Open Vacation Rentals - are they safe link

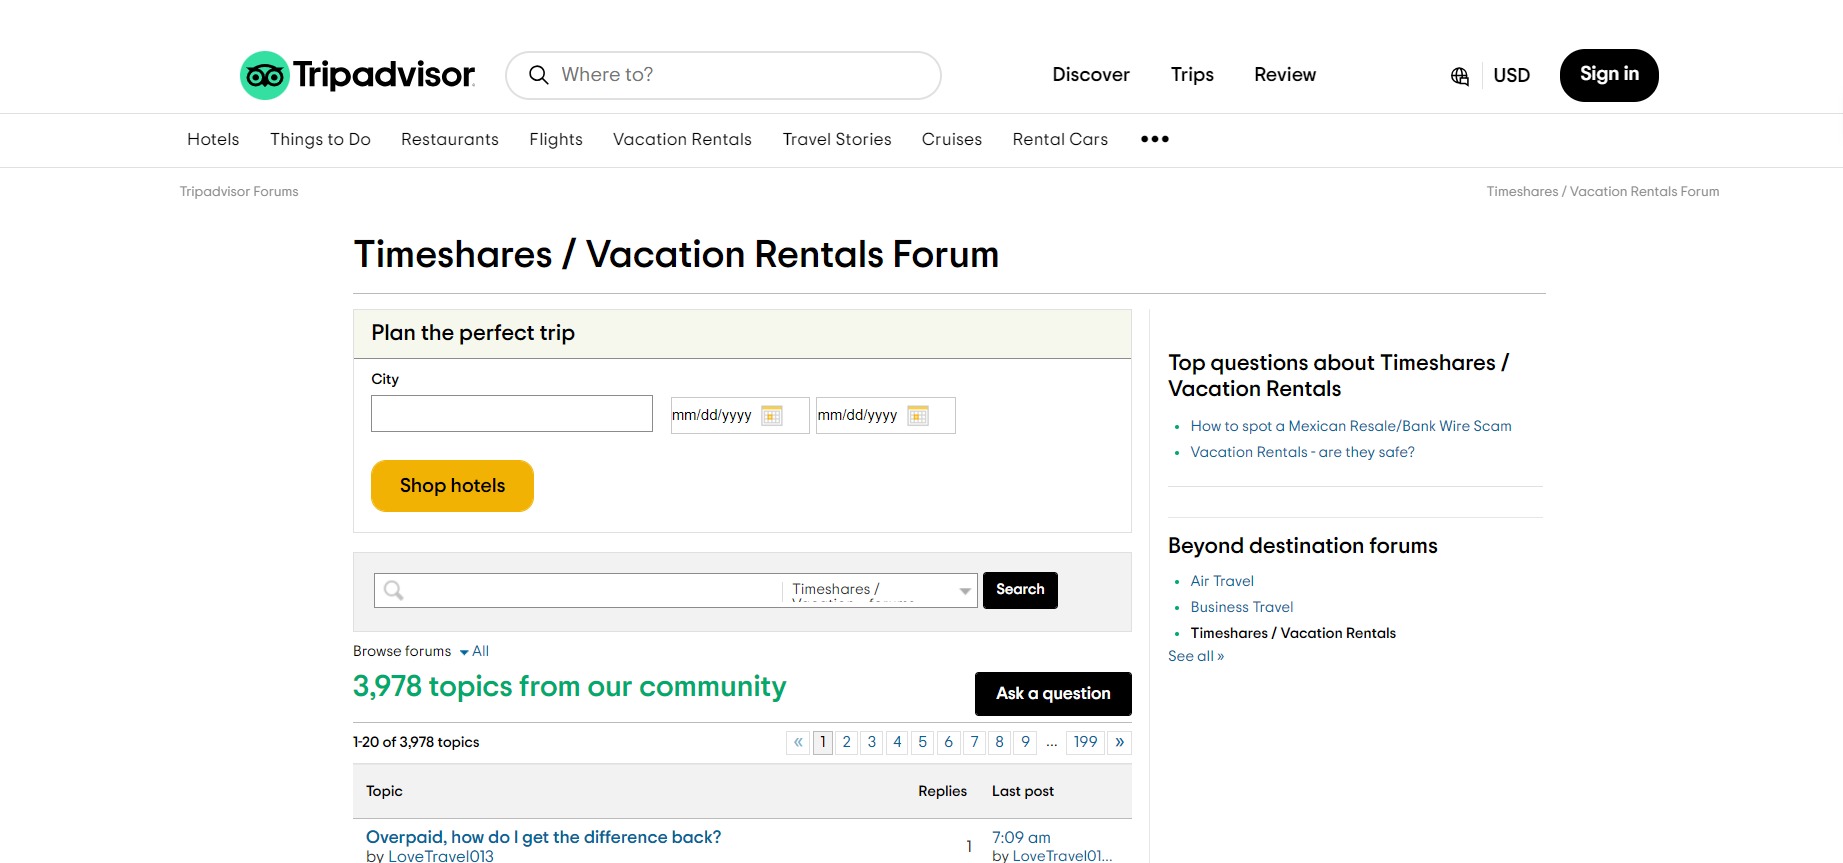pos(1302,452)
